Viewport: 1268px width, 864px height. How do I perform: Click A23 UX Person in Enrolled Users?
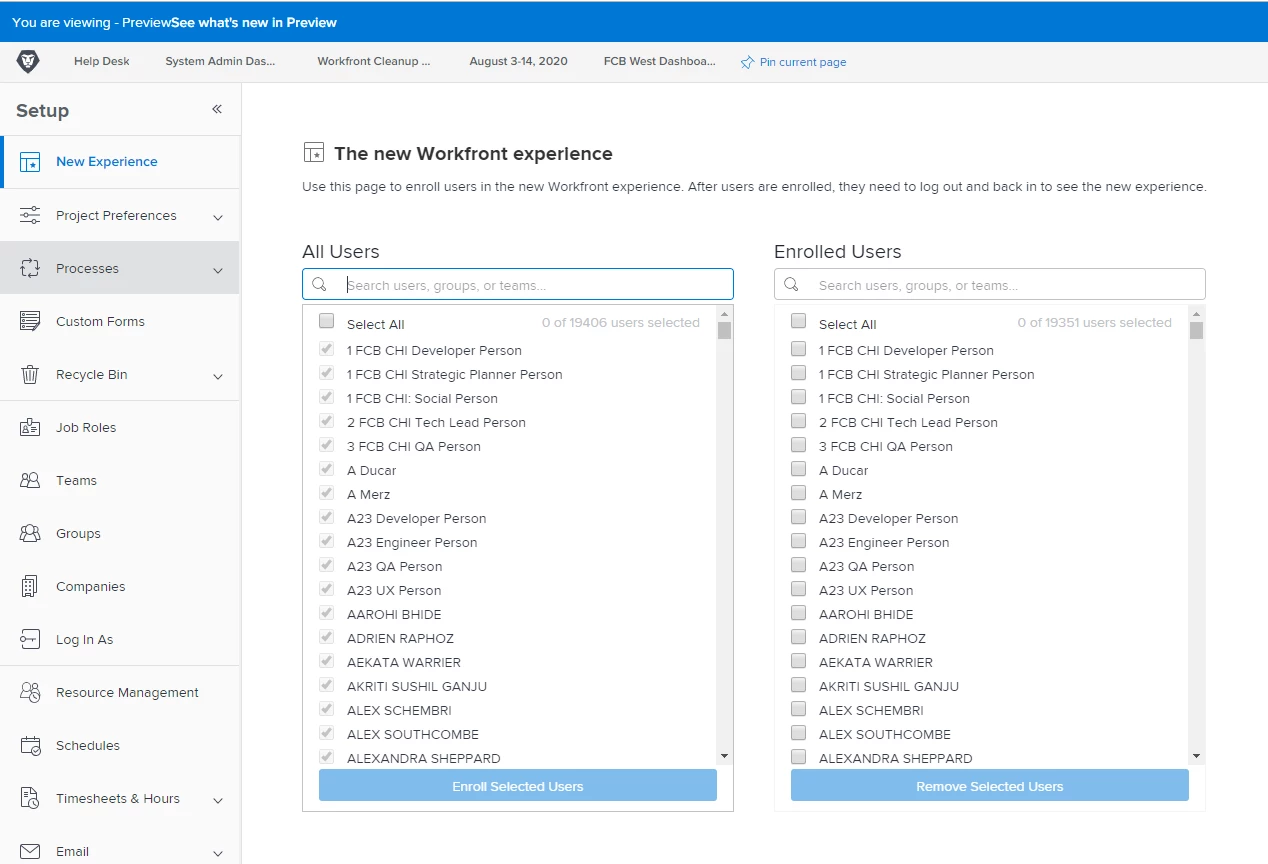pos(866,590)
